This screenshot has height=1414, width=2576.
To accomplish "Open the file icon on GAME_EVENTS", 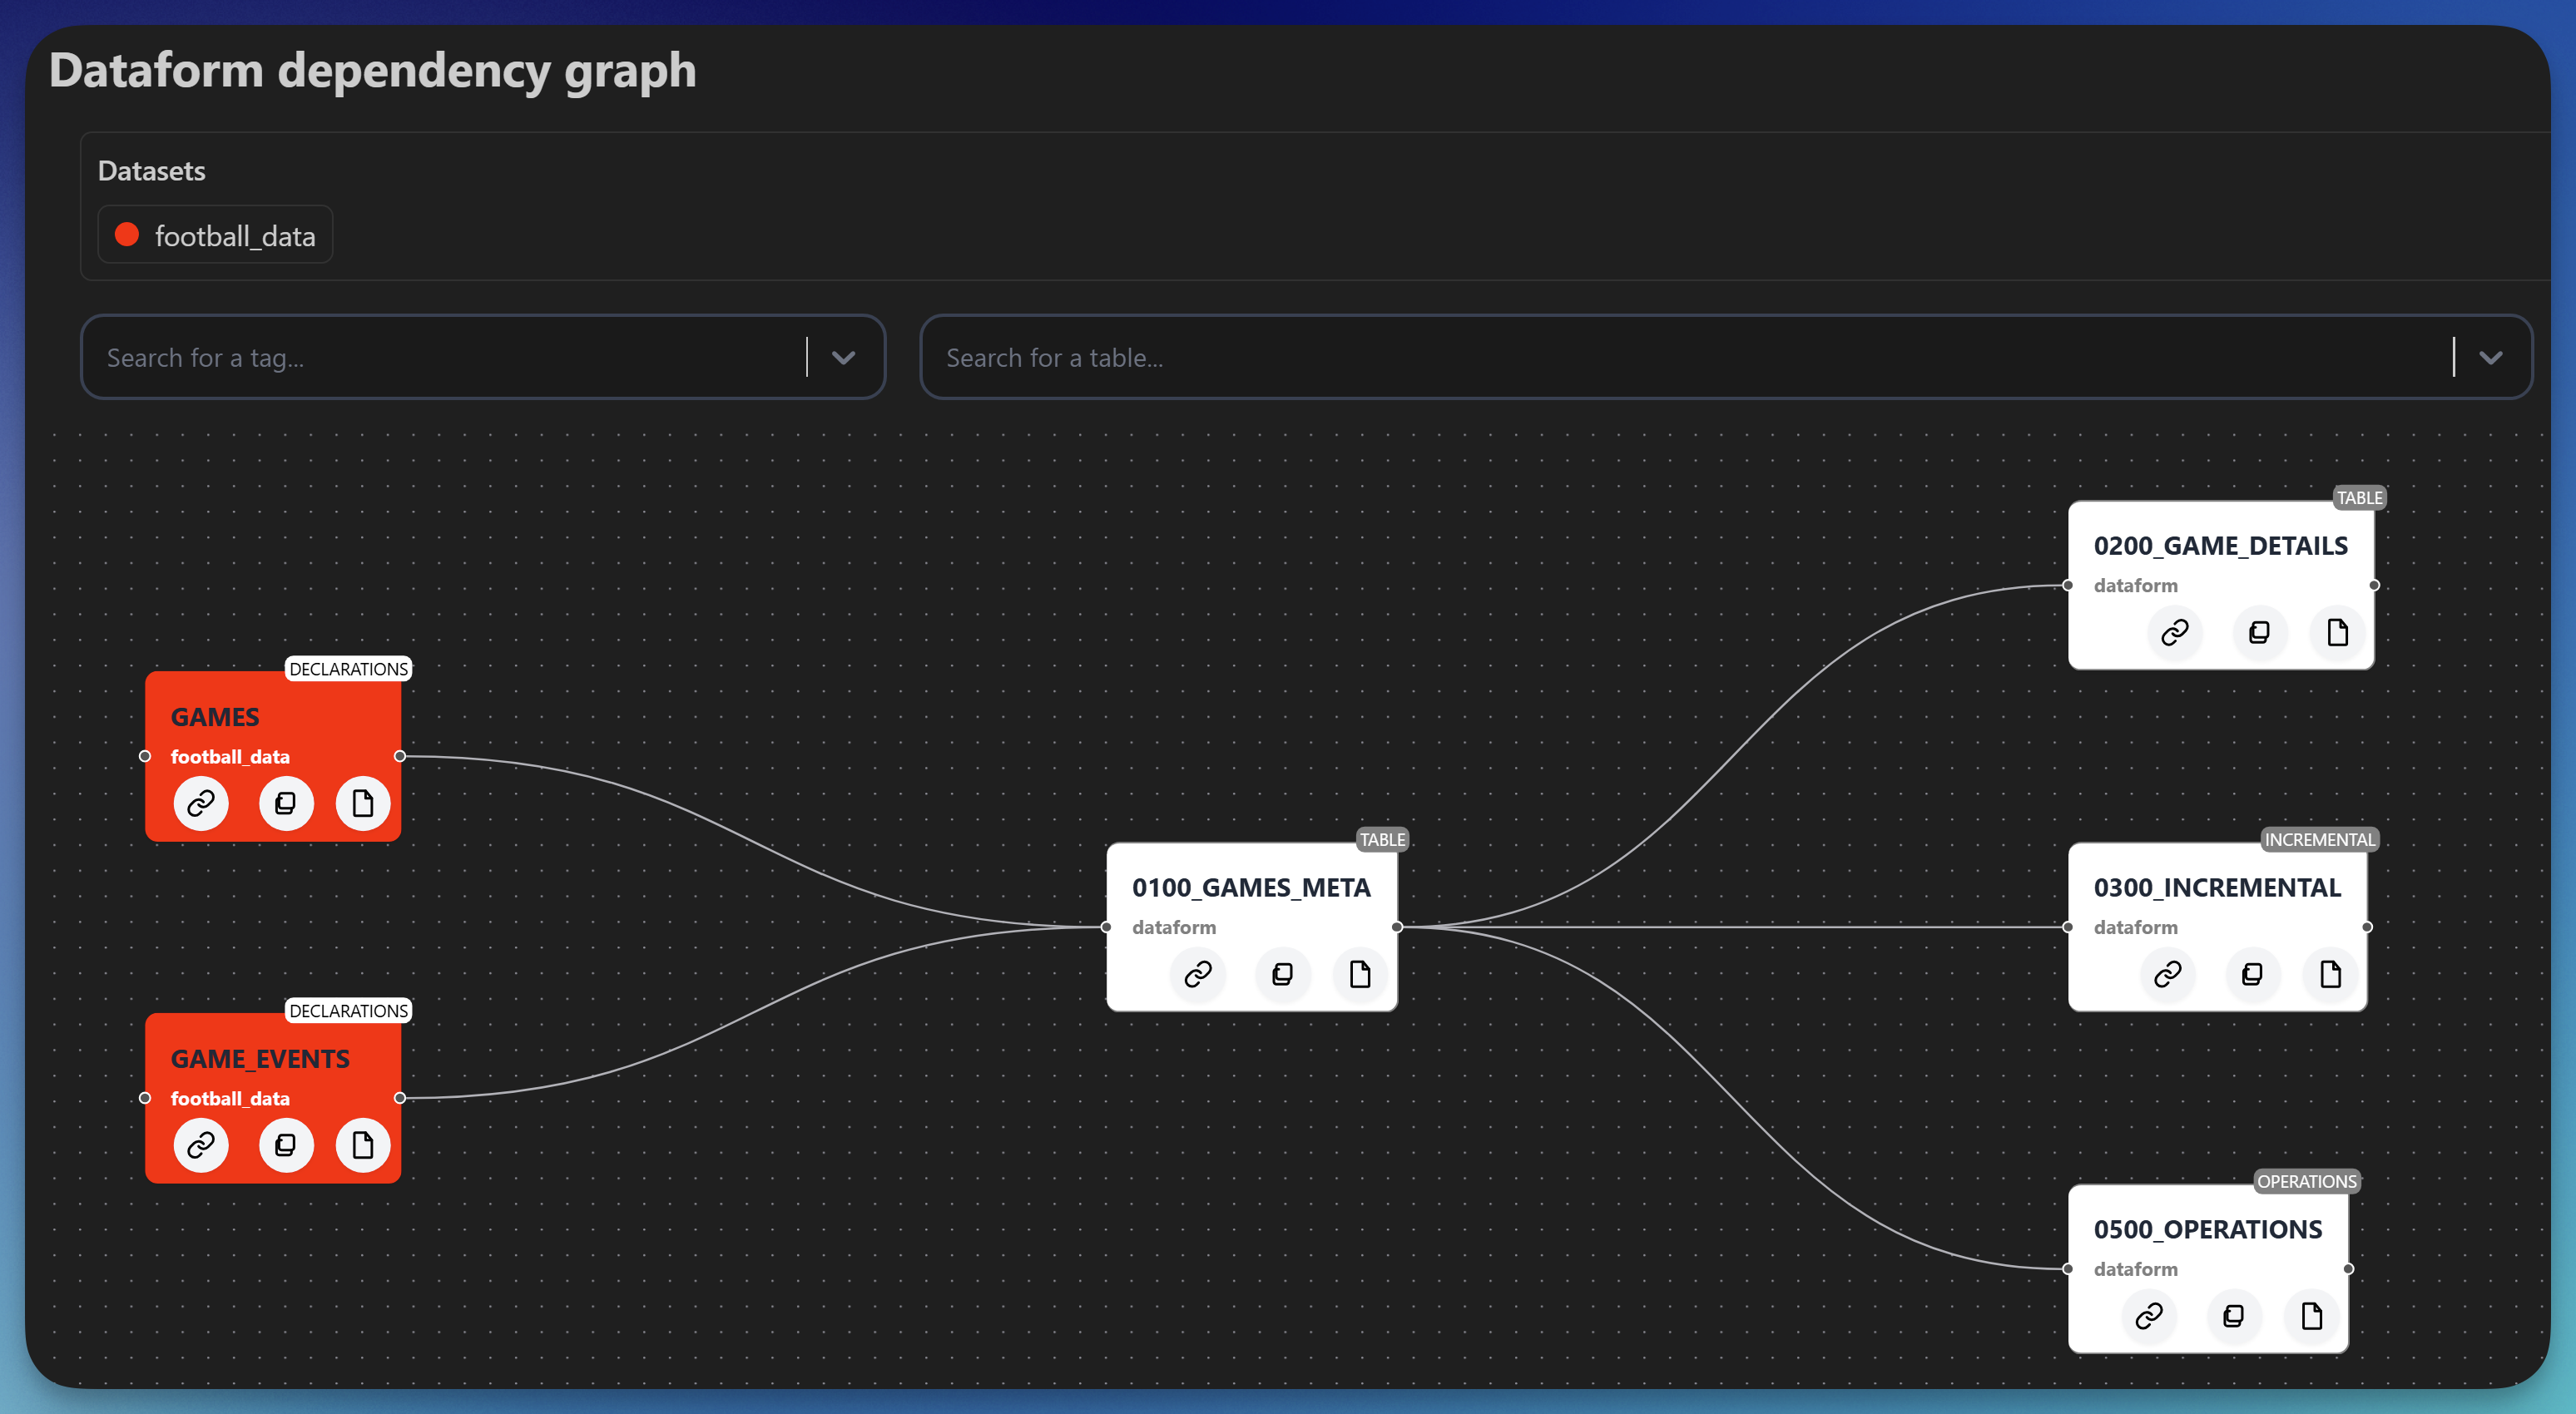I will click(362, 1145).
